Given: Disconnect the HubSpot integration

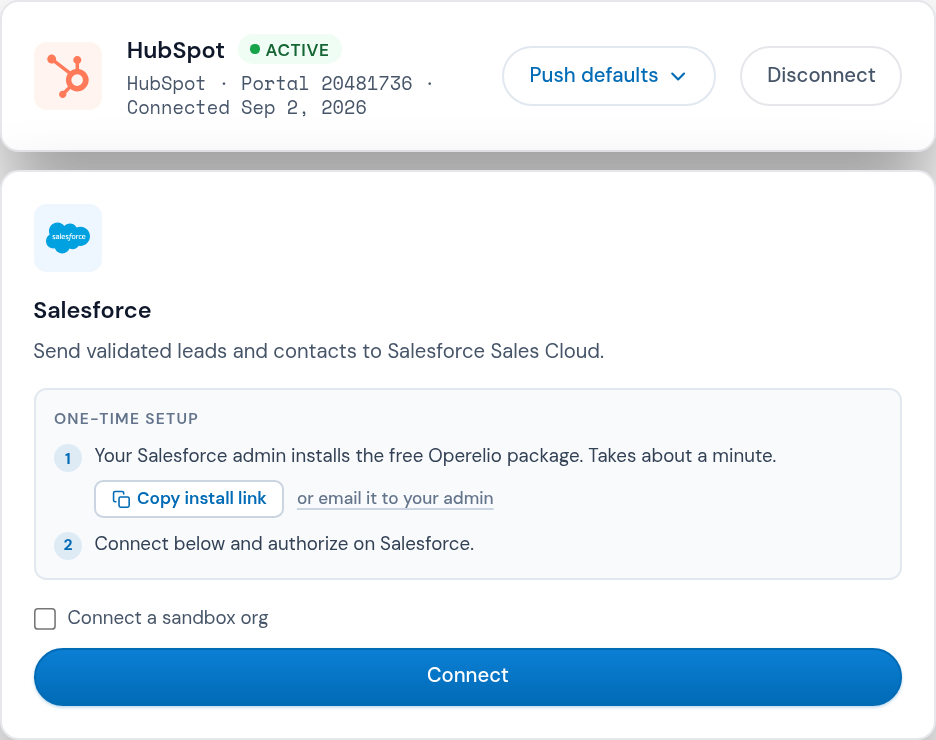Looking at the screenshot, I should pos(821,76).
